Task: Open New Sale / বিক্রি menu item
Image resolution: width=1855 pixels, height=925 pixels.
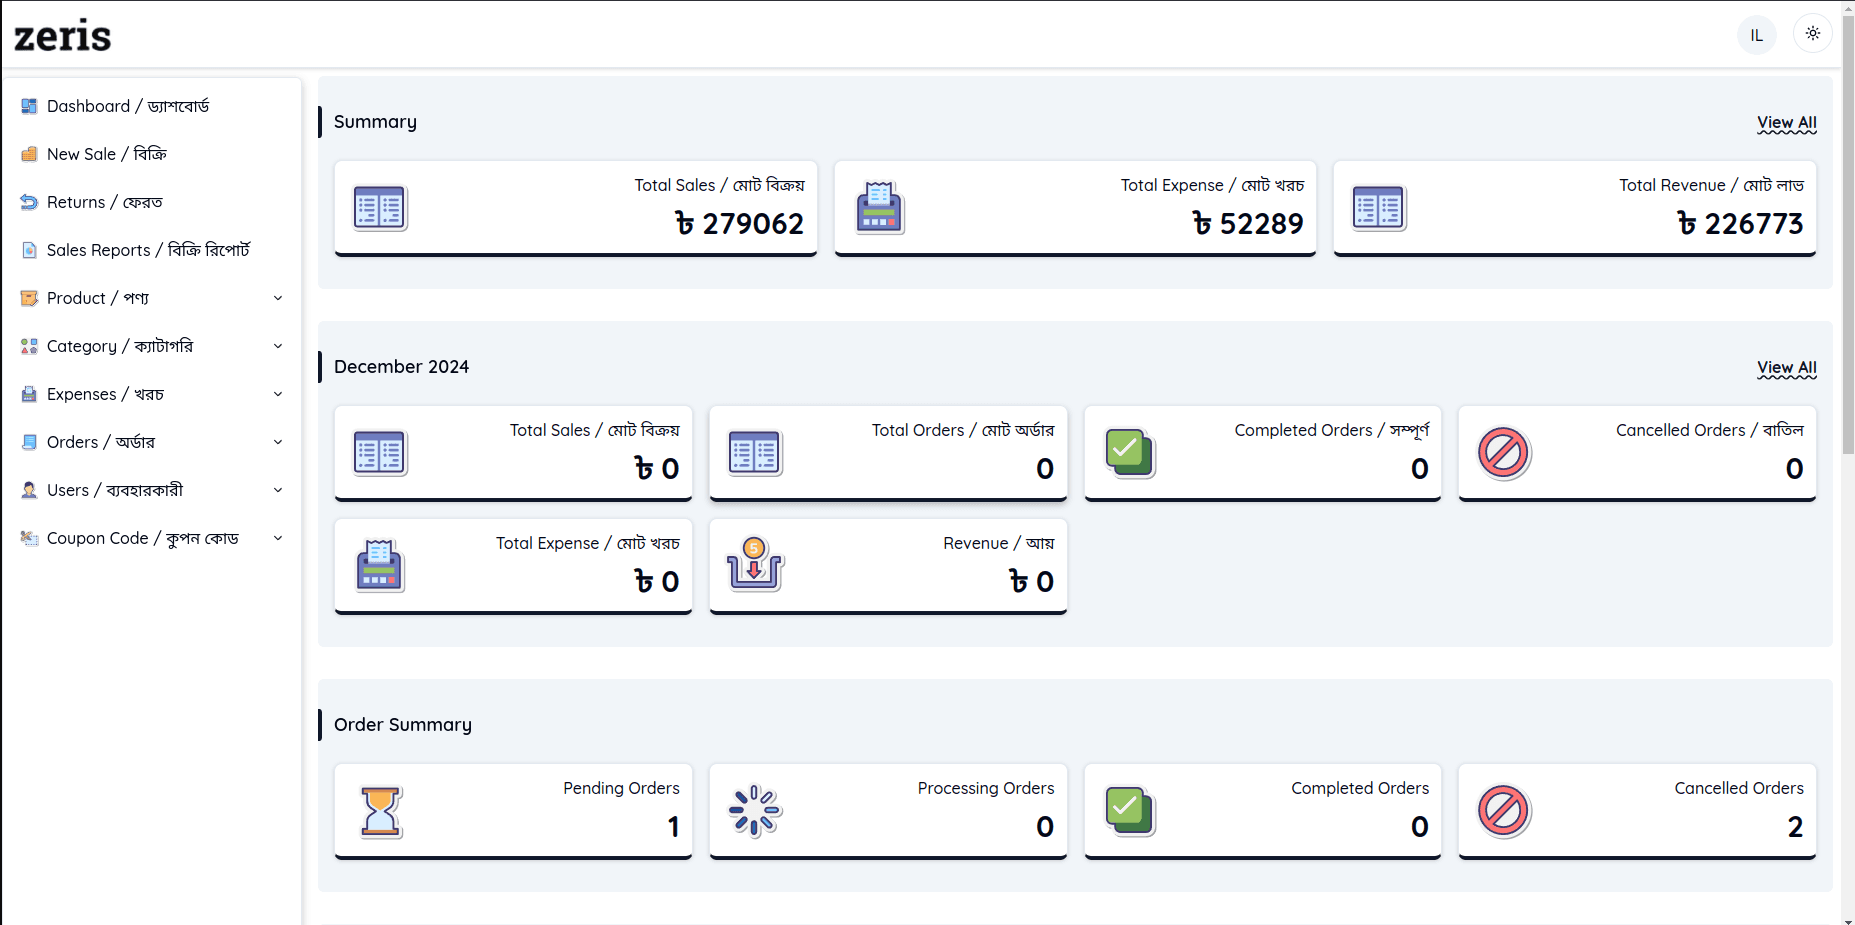Action: tap(152, 154)
